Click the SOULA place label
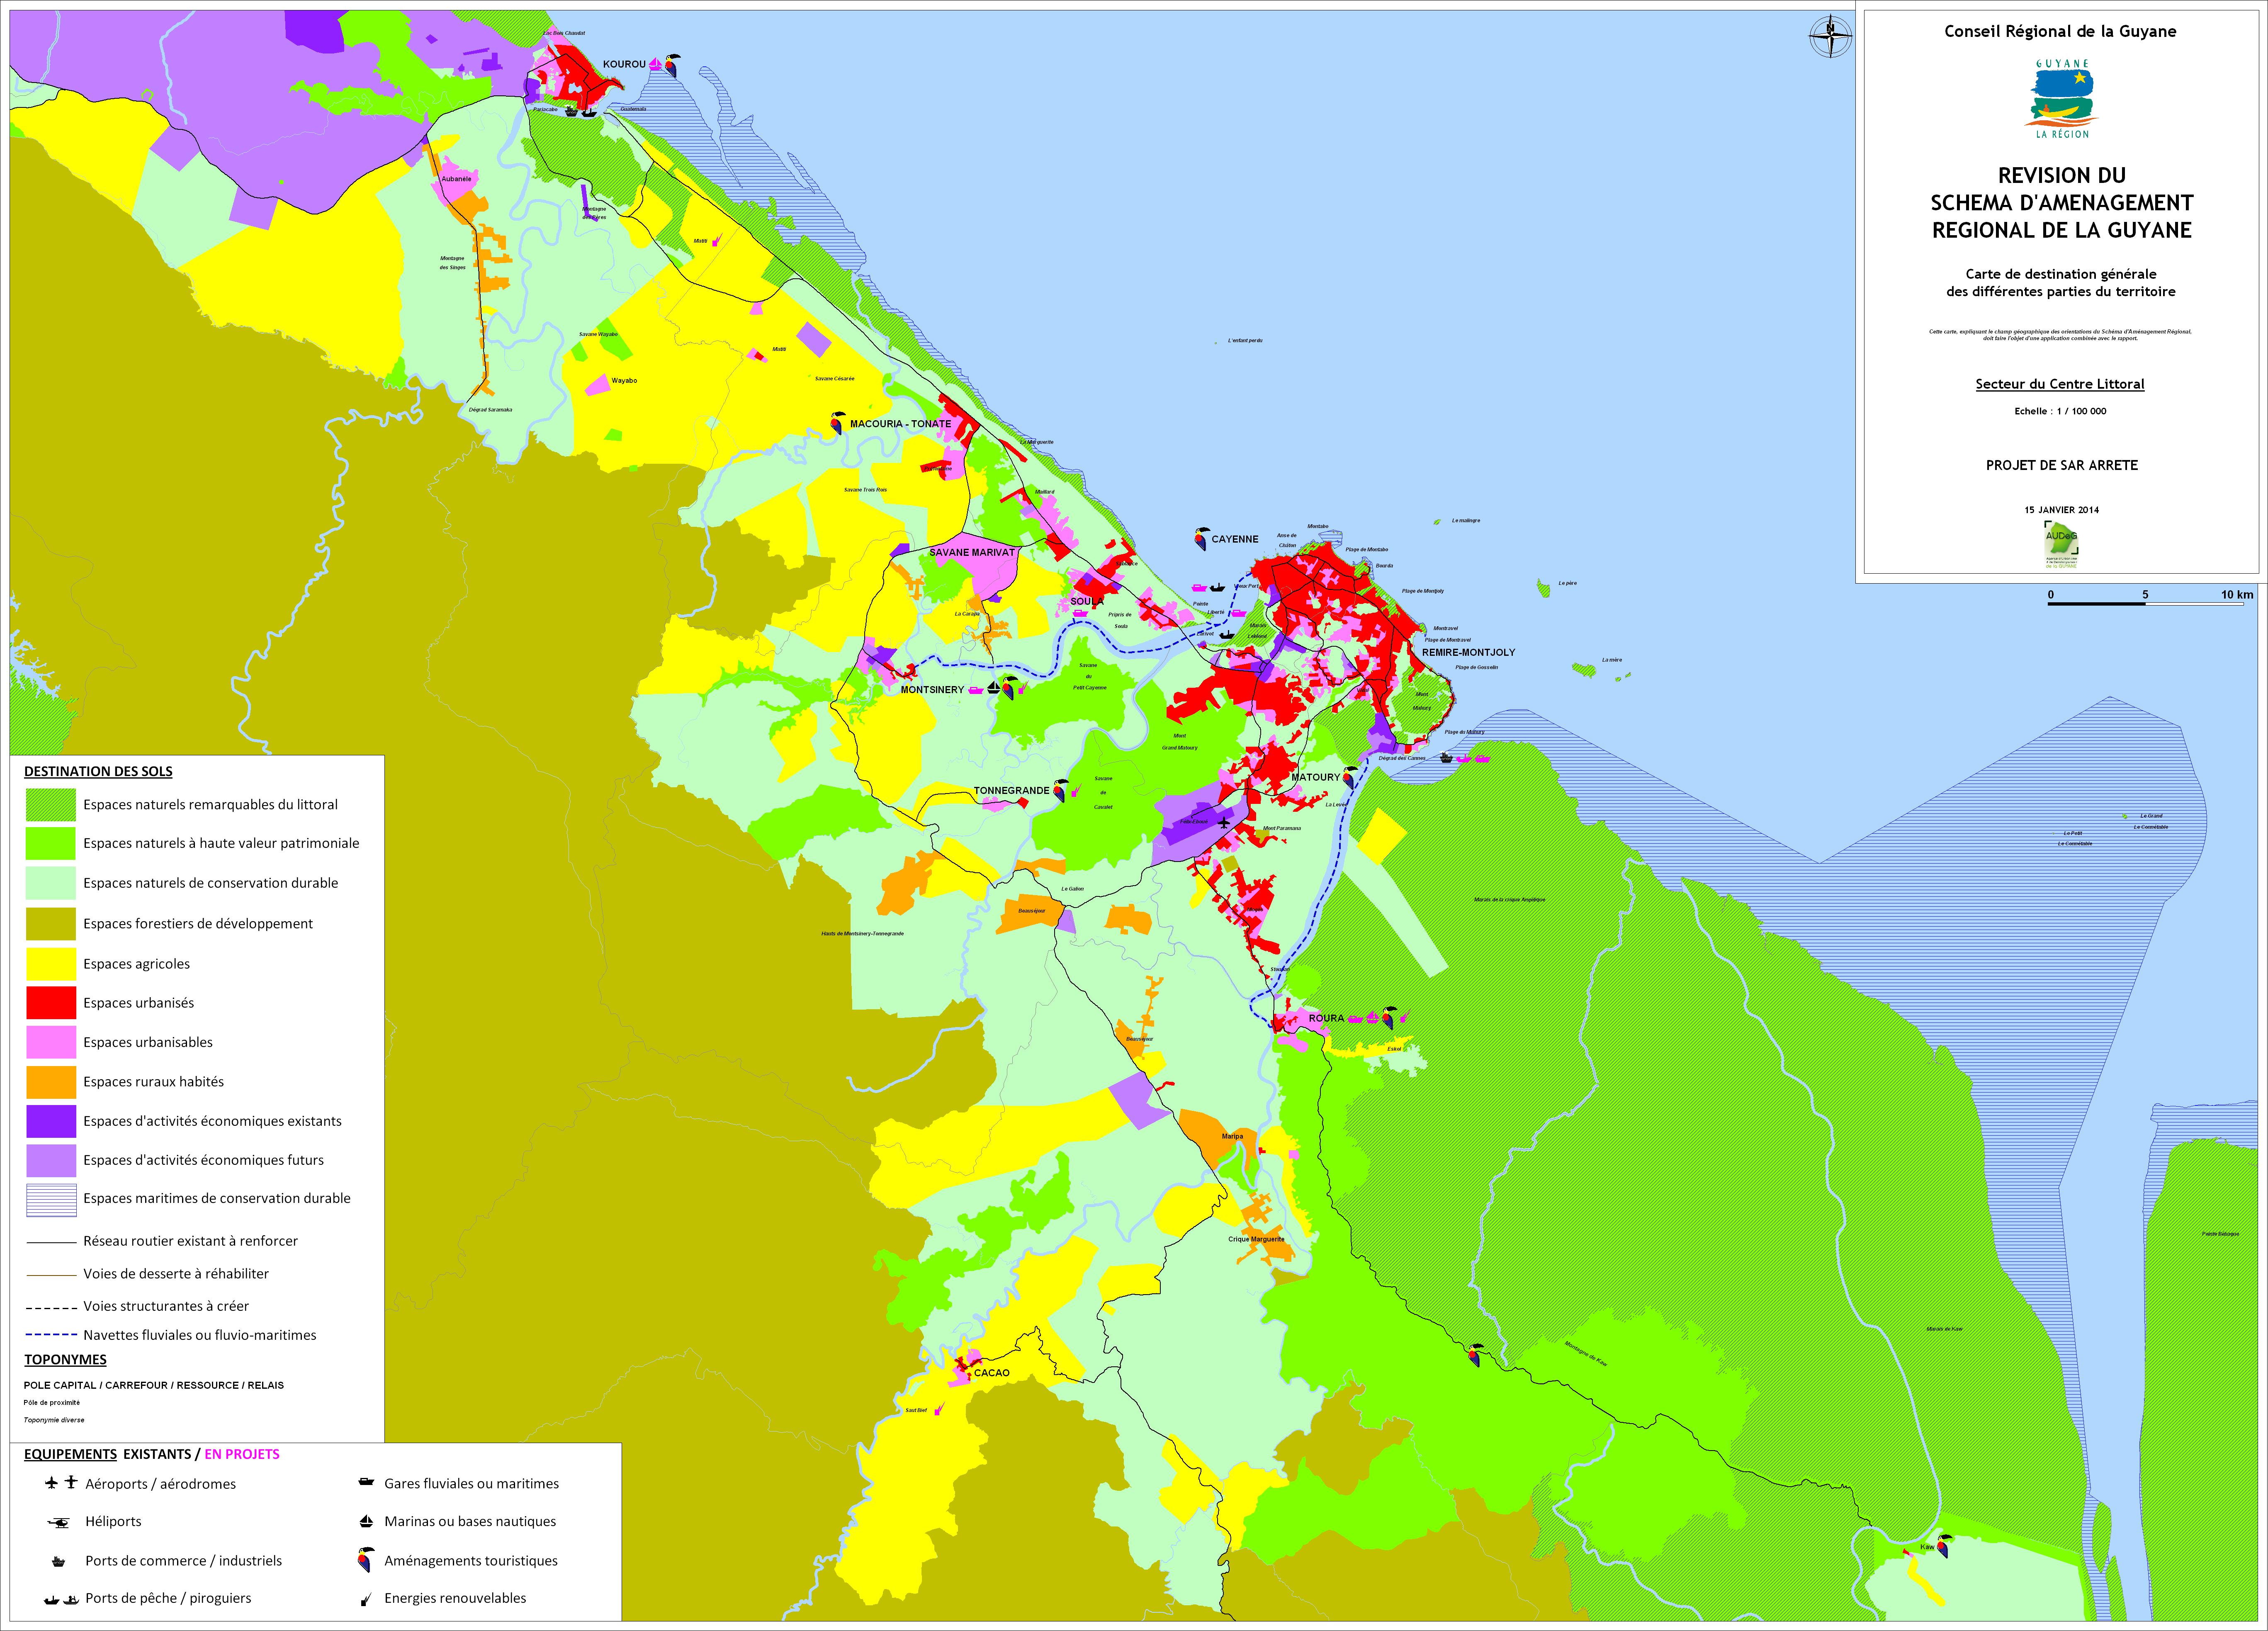Screen dimensions: 2268x1631 (x=1087, y=602)
